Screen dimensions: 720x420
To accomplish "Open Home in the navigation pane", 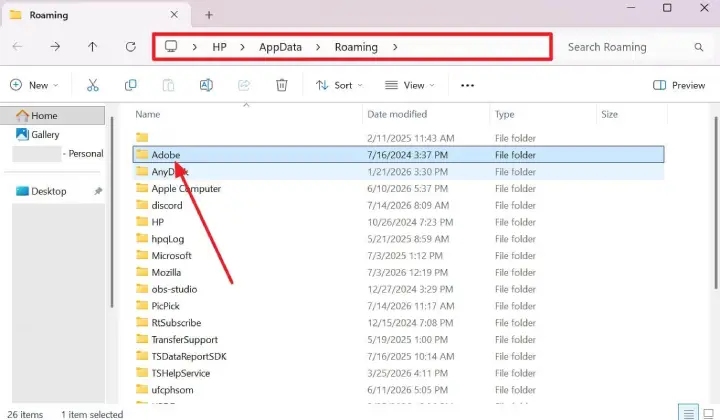I will coord(52,115).
